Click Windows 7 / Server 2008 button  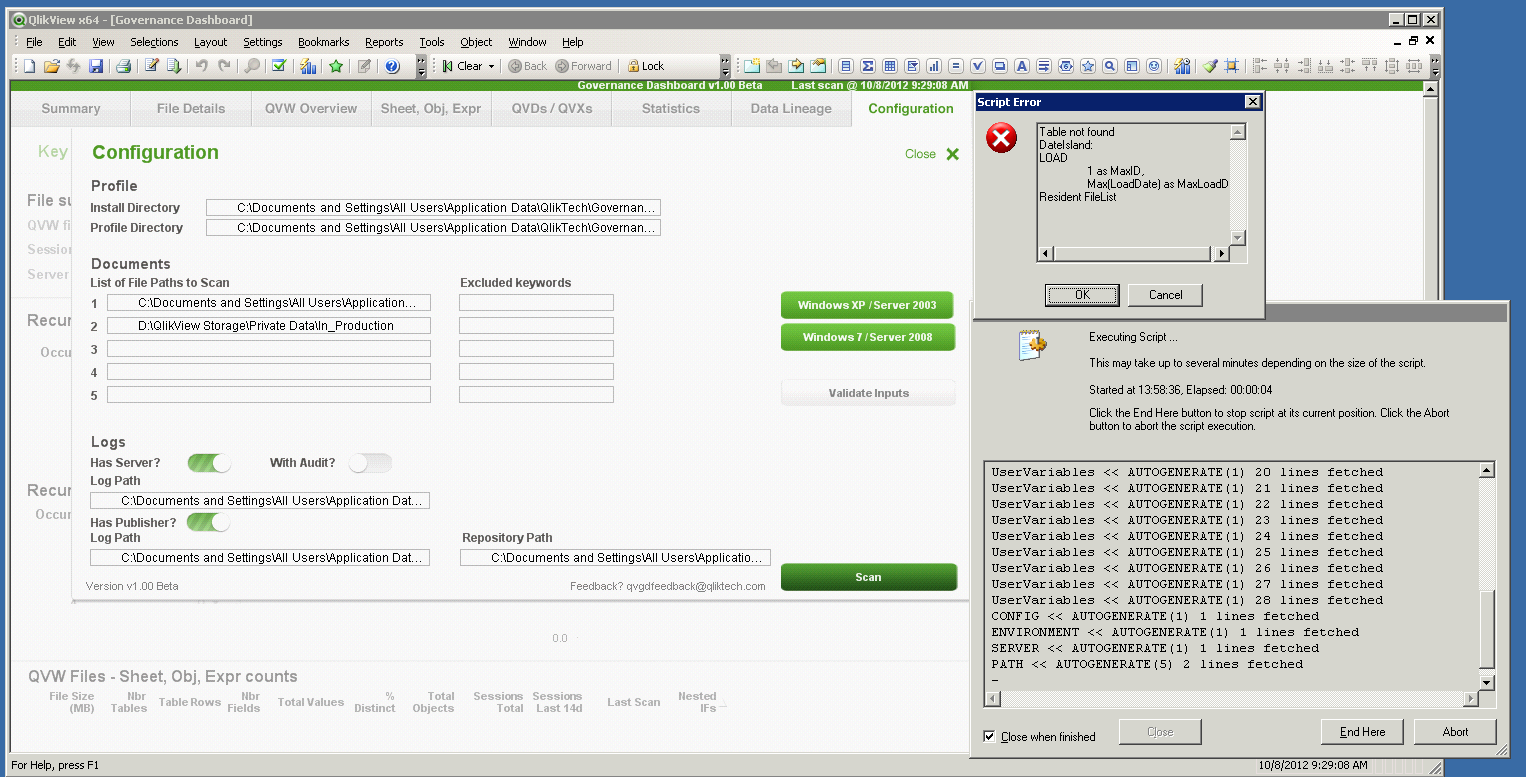click(867, 337)
